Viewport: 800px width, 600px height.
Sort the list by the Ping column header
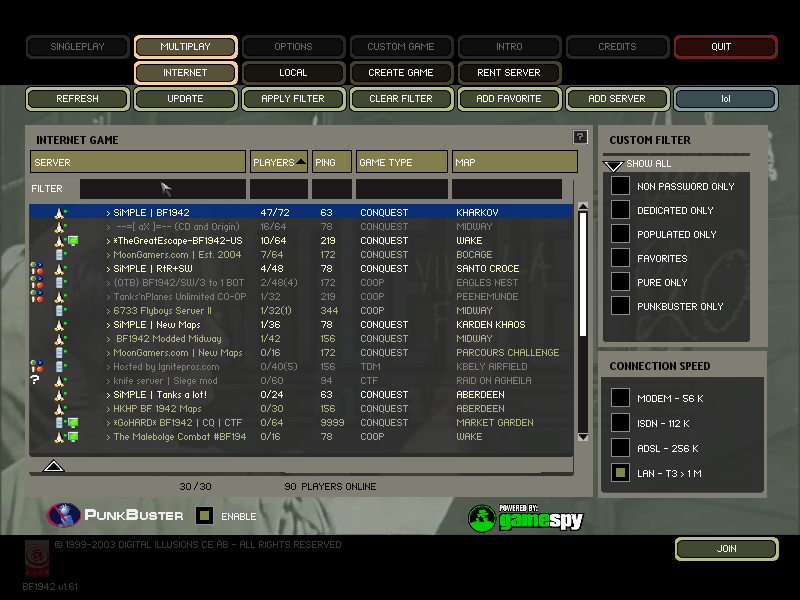[x=332, y=162]
